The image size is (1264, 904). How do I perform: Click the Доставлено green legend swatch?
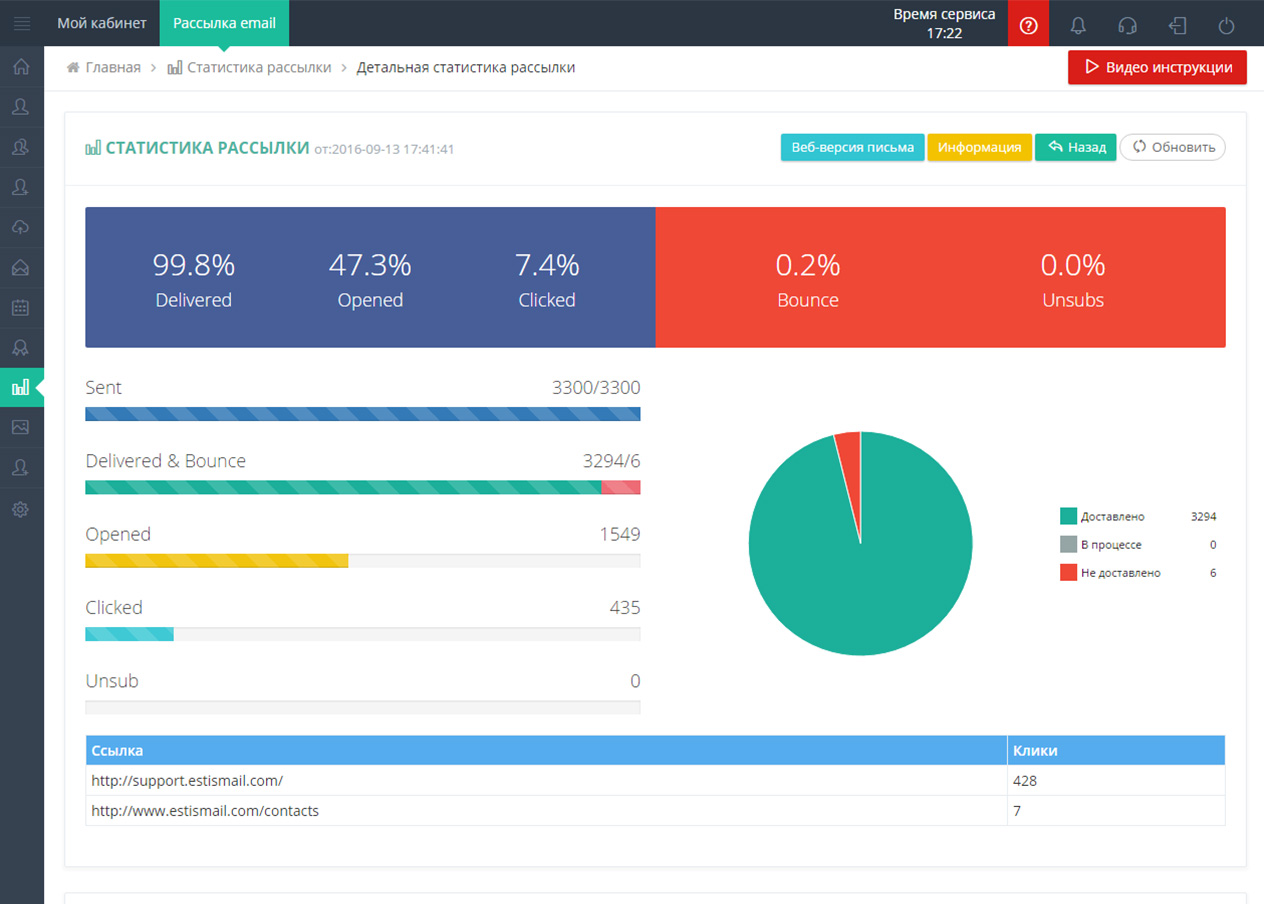[x=1068, y=517]
